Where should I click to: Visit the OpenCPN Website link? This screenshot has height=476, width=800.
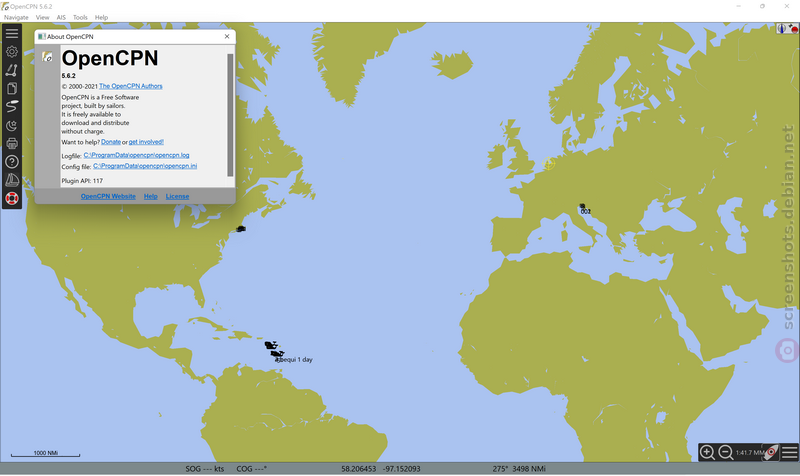tap(108, 196)
